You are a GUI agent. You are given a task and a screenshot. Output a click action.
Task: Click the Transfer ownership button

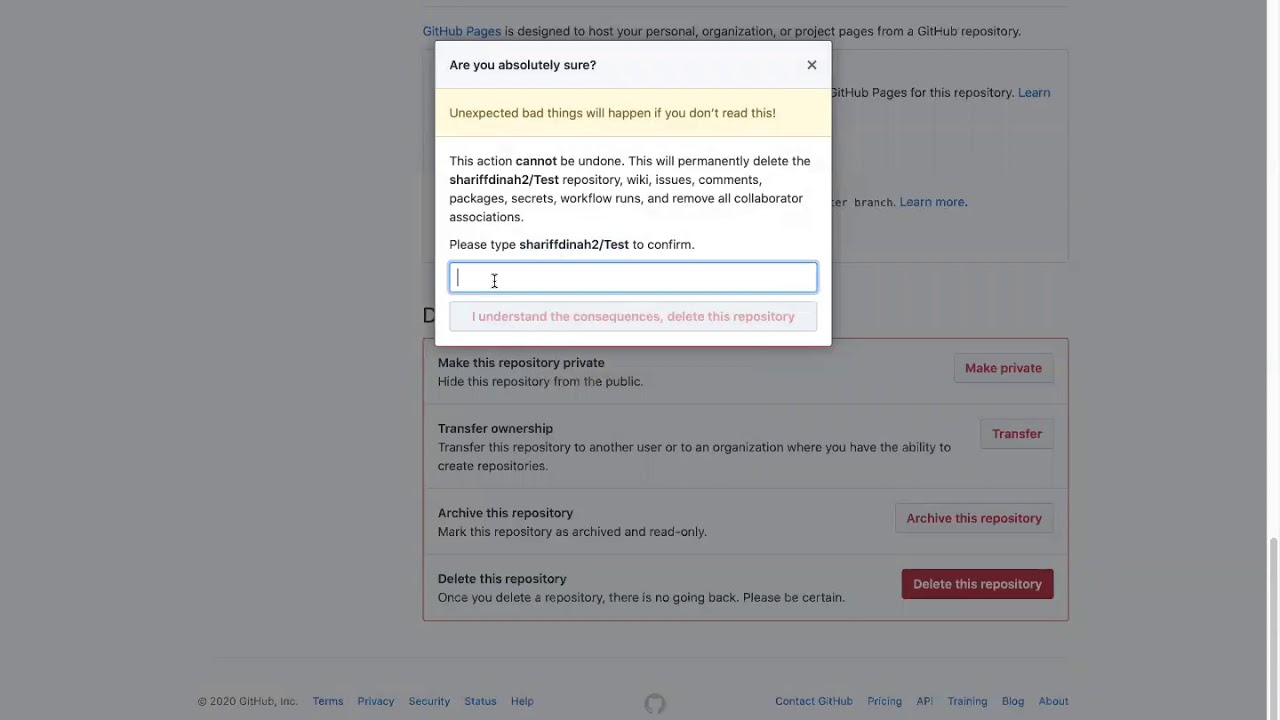point(1017,434)
